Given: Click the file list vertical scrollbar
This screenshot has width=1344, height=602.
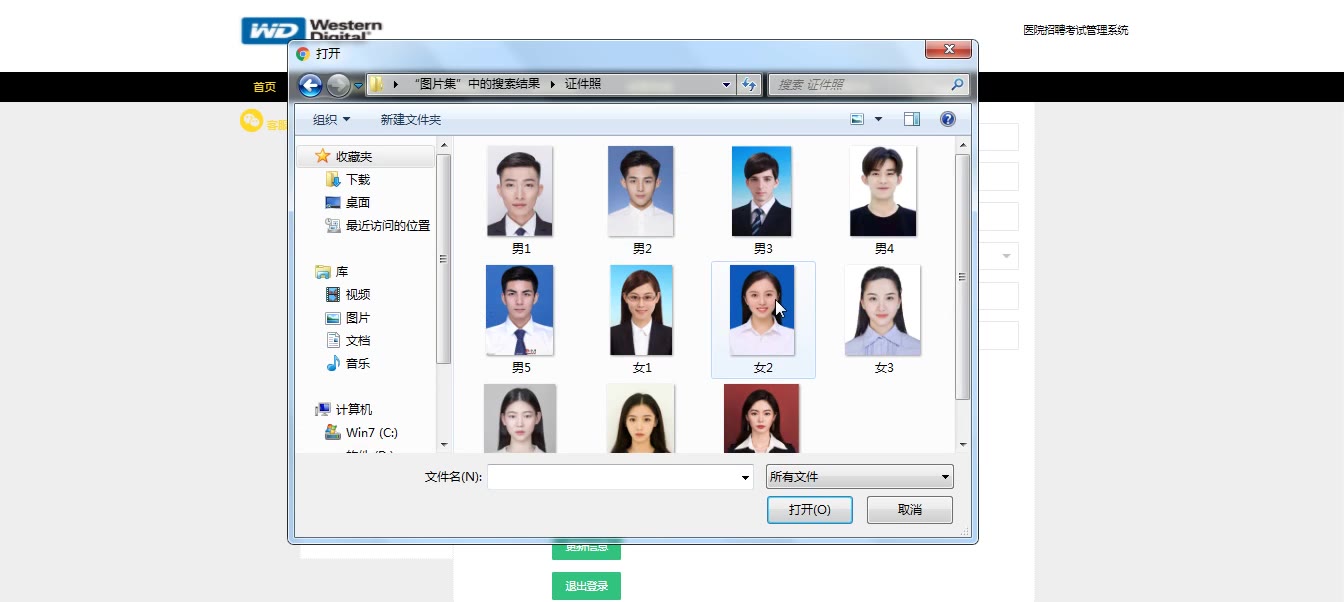Looking at the screenshot, I should 963,277.
